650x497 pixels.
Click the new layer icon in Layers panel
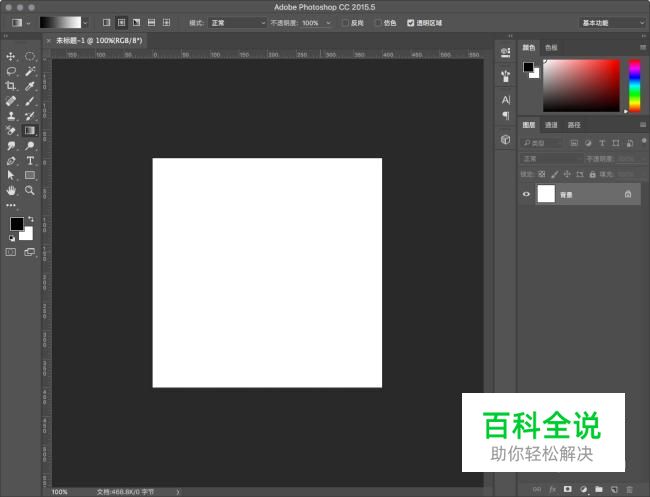pos(614,490)
